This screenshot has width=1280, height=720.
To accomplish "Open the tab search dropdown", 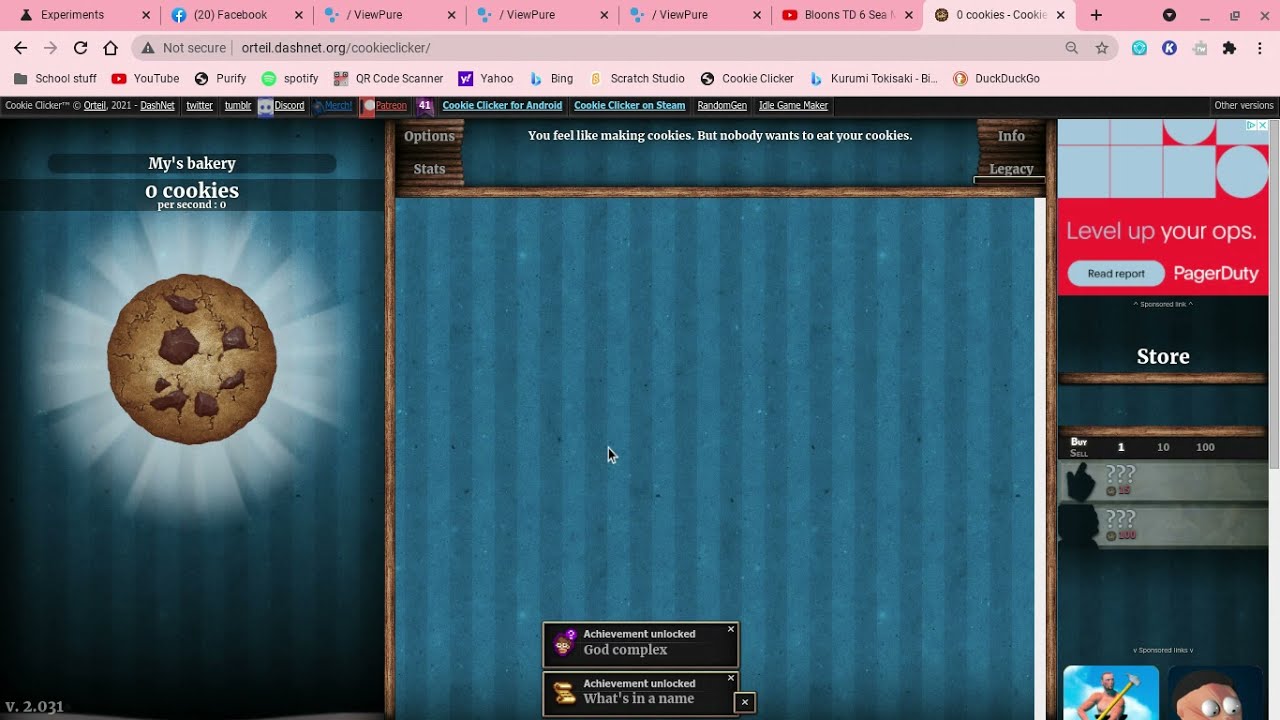I will click(x=1169, y=15).
